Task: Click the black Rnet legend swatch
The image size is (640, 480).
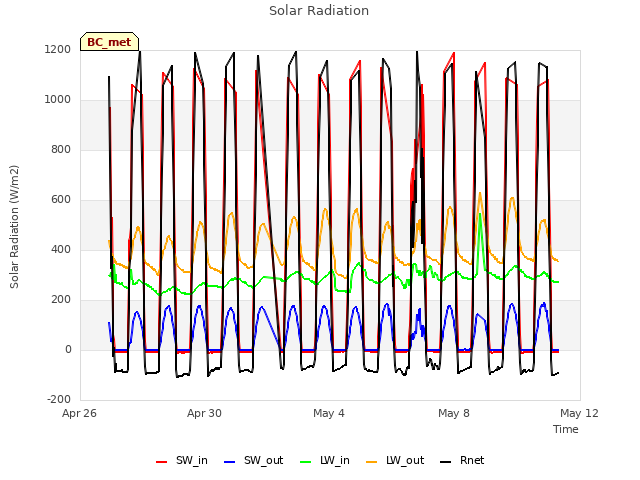Action: pyautogui.click(x=446, y=462)
